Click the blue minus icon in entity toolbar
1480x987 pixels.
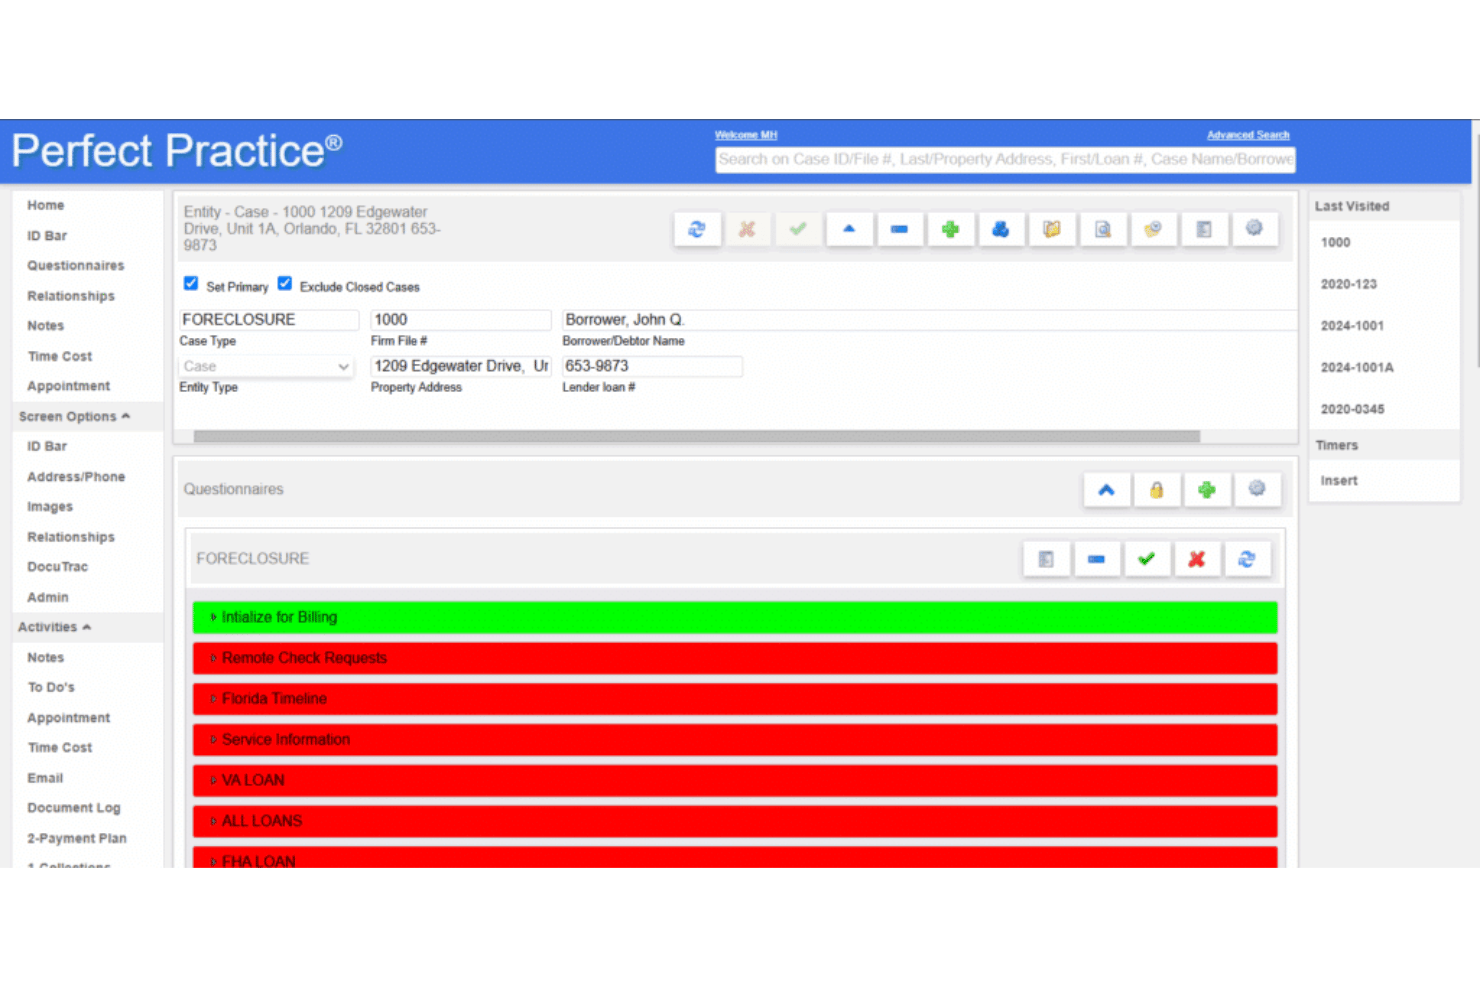(x=899, y=229)
